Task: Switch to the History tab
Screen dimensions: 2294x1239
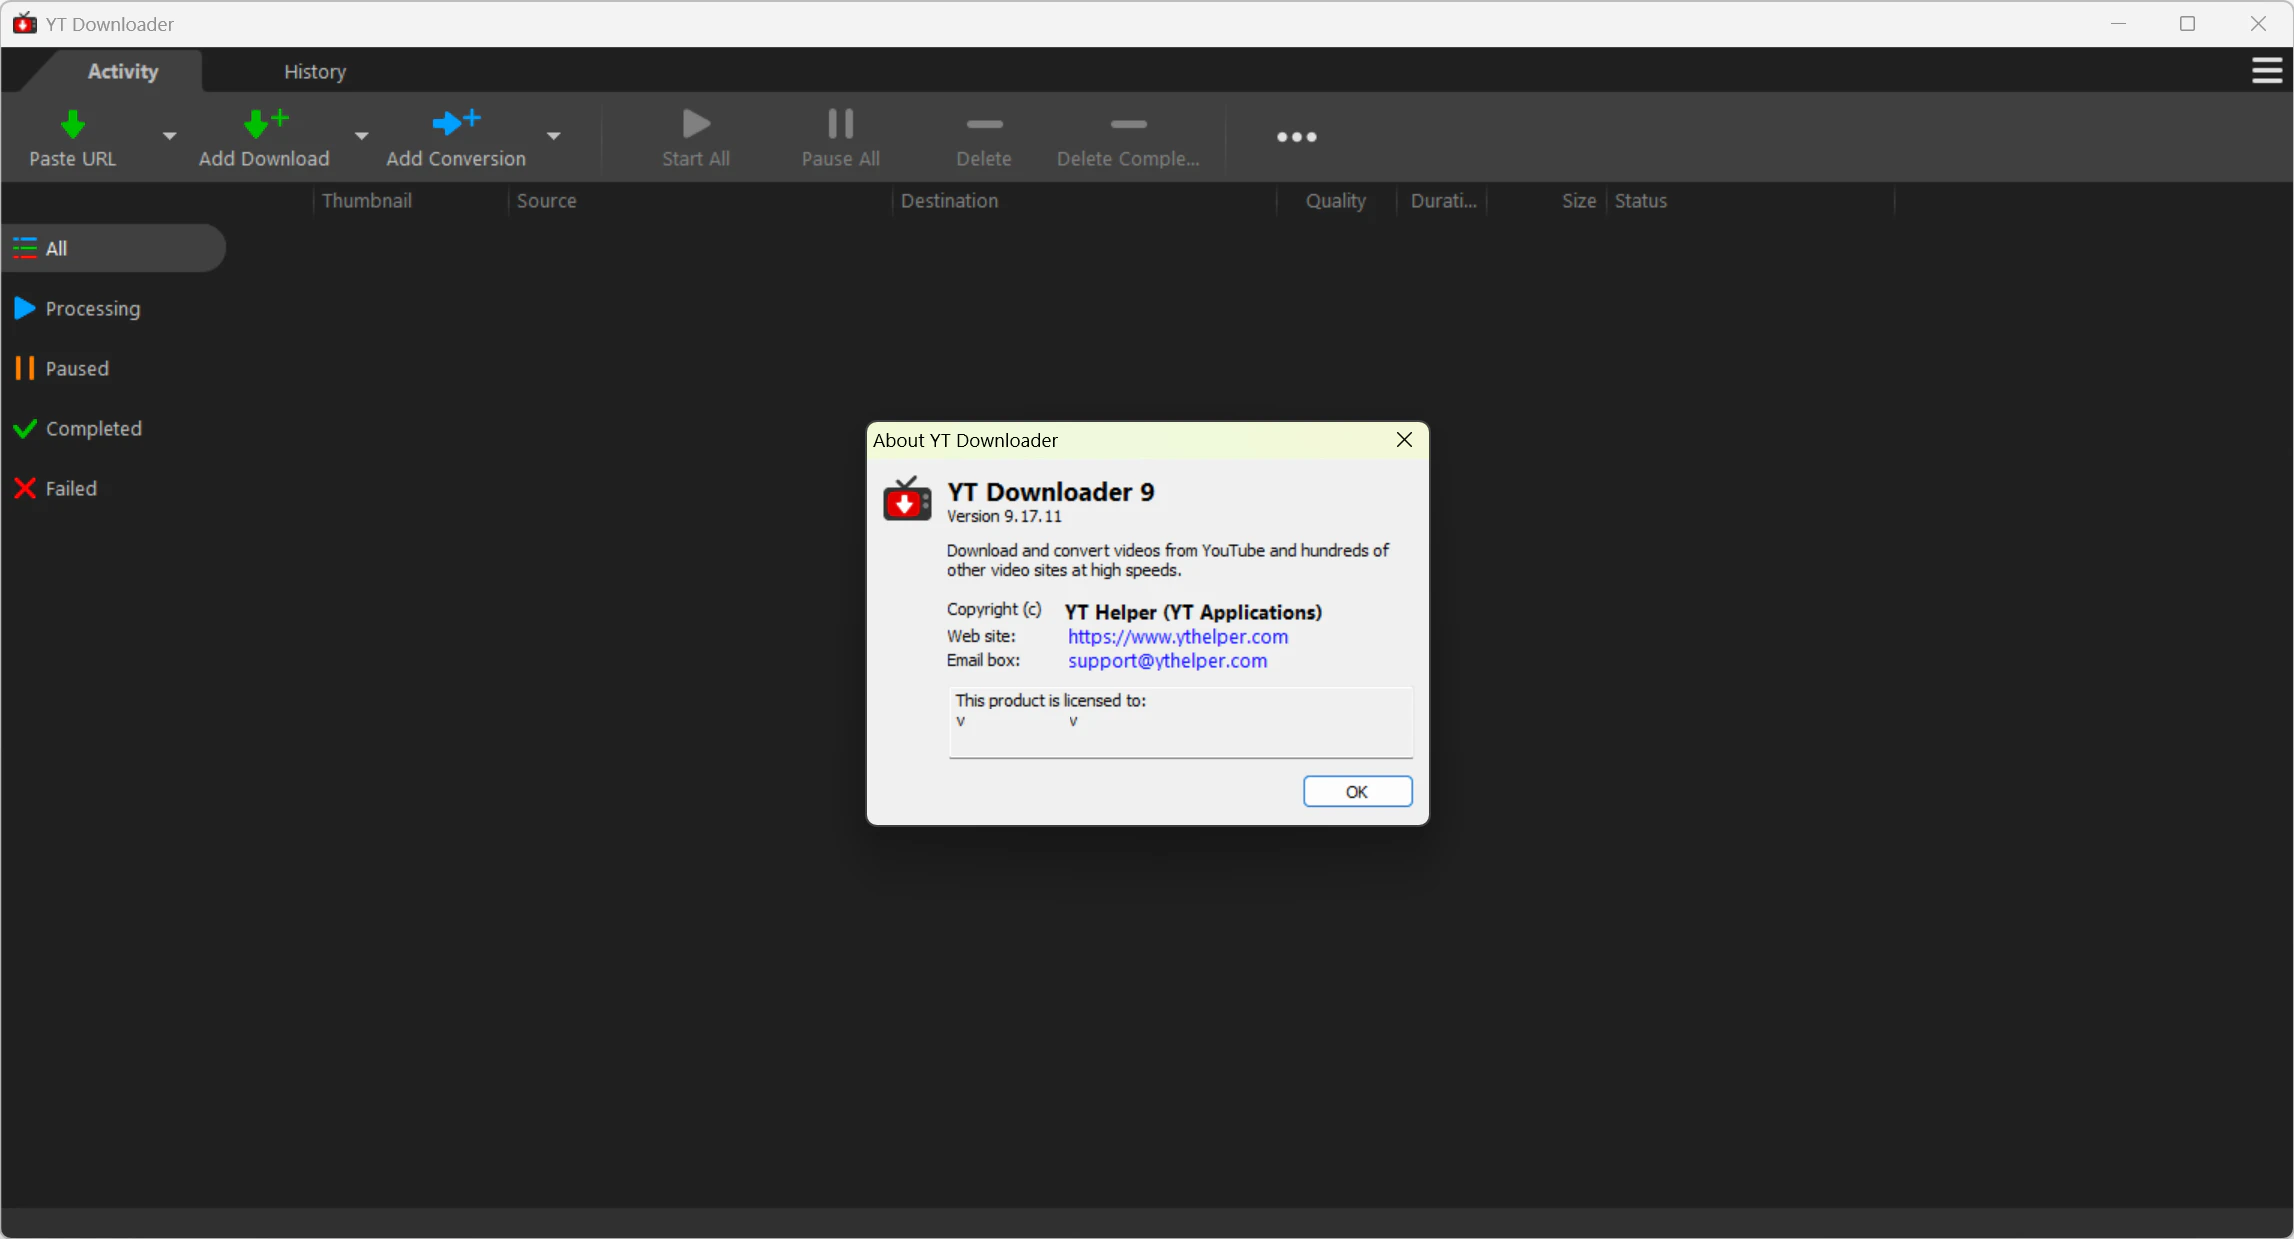Action: [x=314, y=72]
